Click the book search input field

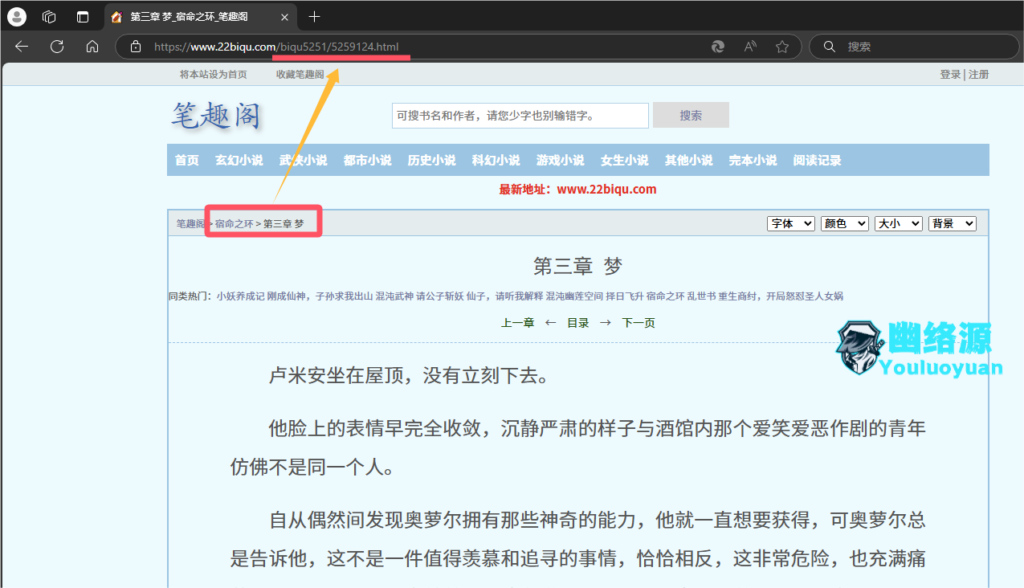[520, 115]
